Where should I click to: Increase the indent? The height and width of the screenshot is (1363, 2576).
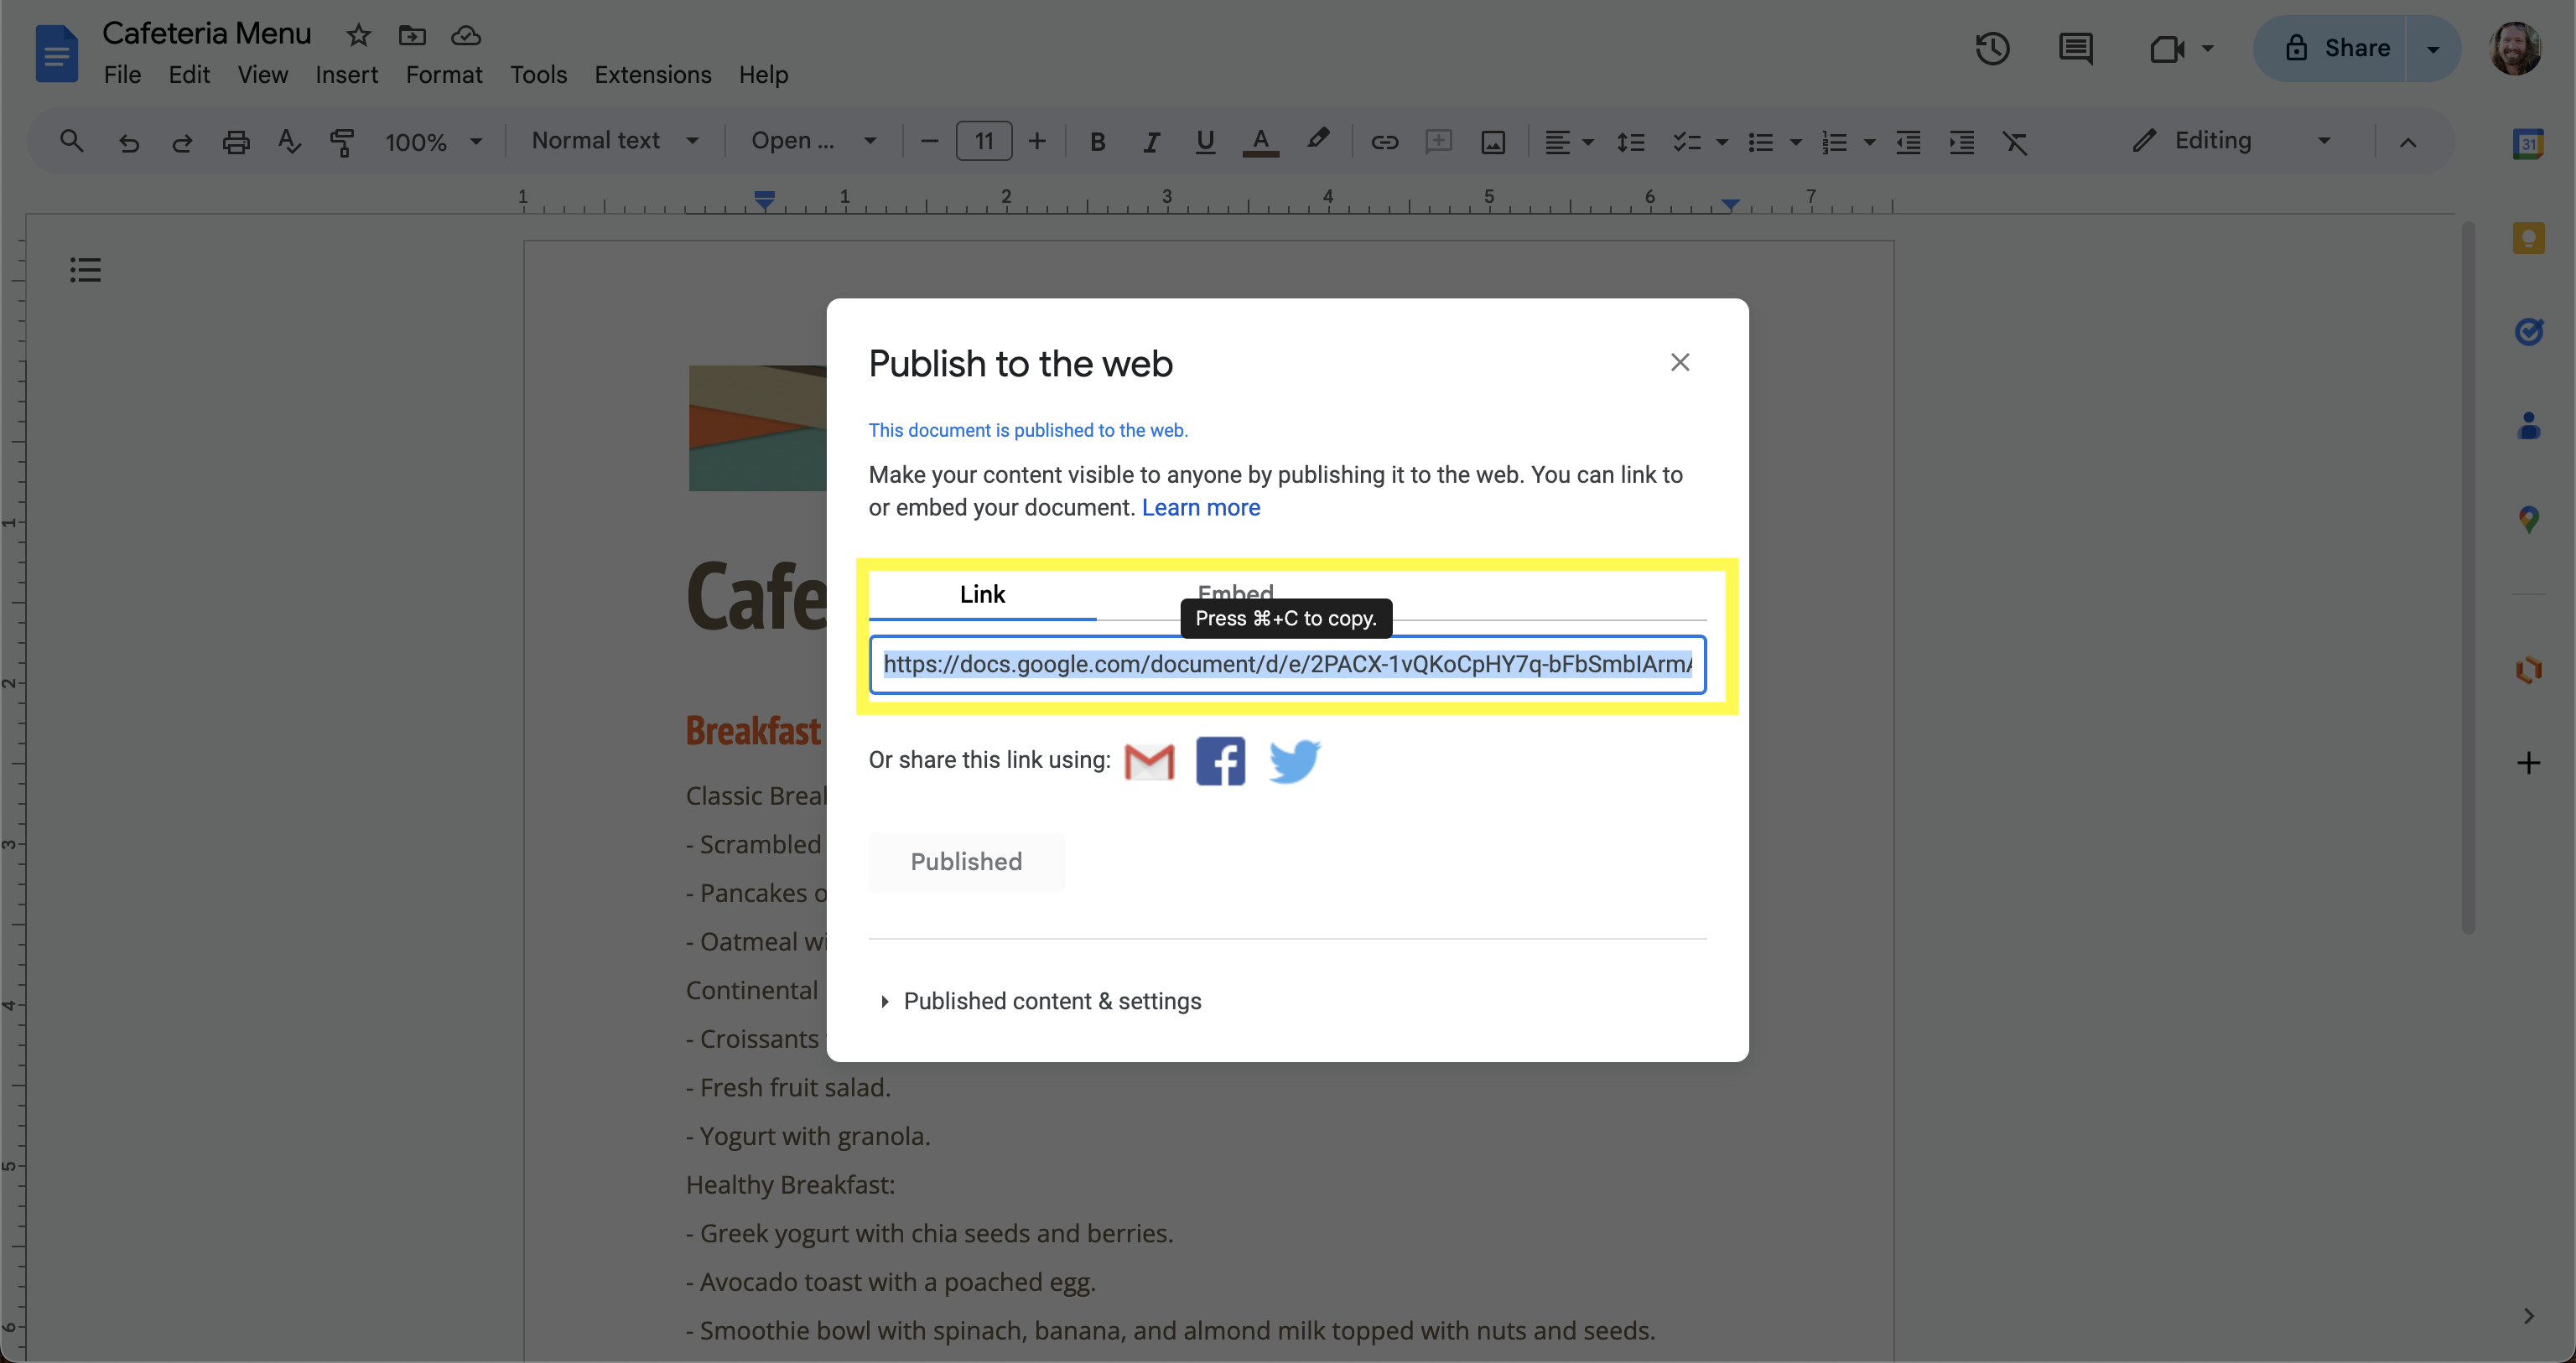[x=1961, y=142]
